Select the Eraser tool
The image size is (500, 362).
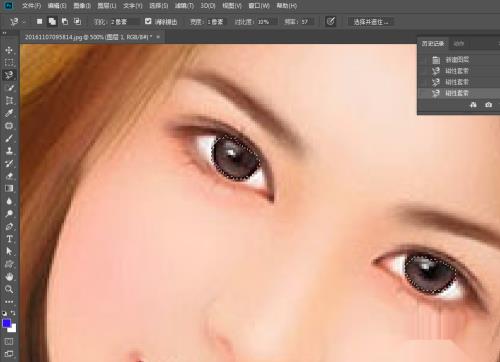point(9,176)
